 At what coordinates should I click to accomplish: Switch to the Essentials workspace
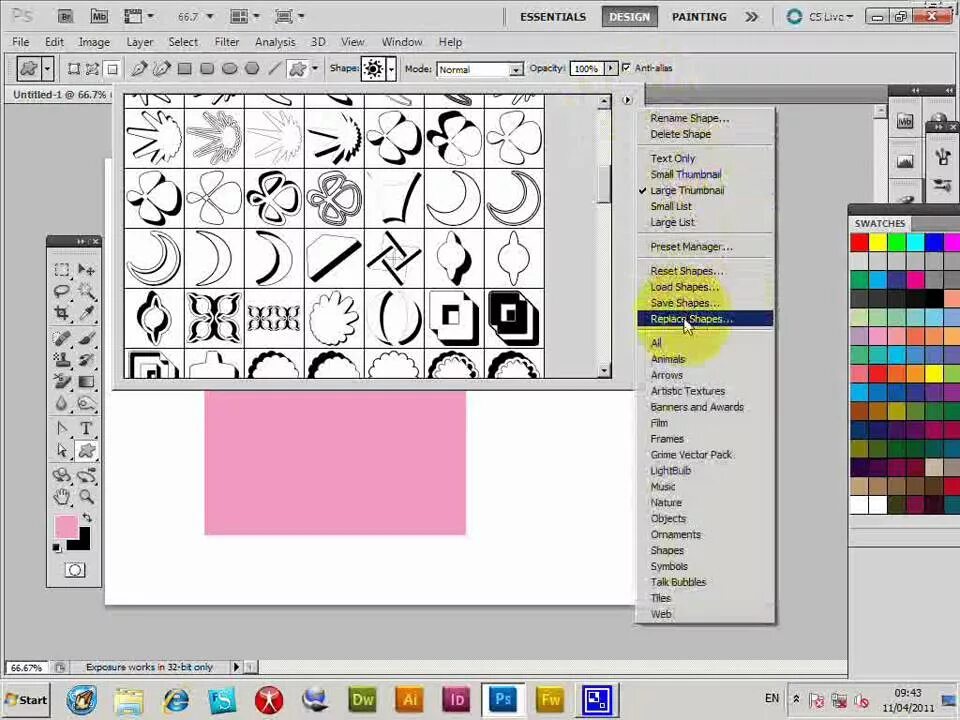pos(553,17)
